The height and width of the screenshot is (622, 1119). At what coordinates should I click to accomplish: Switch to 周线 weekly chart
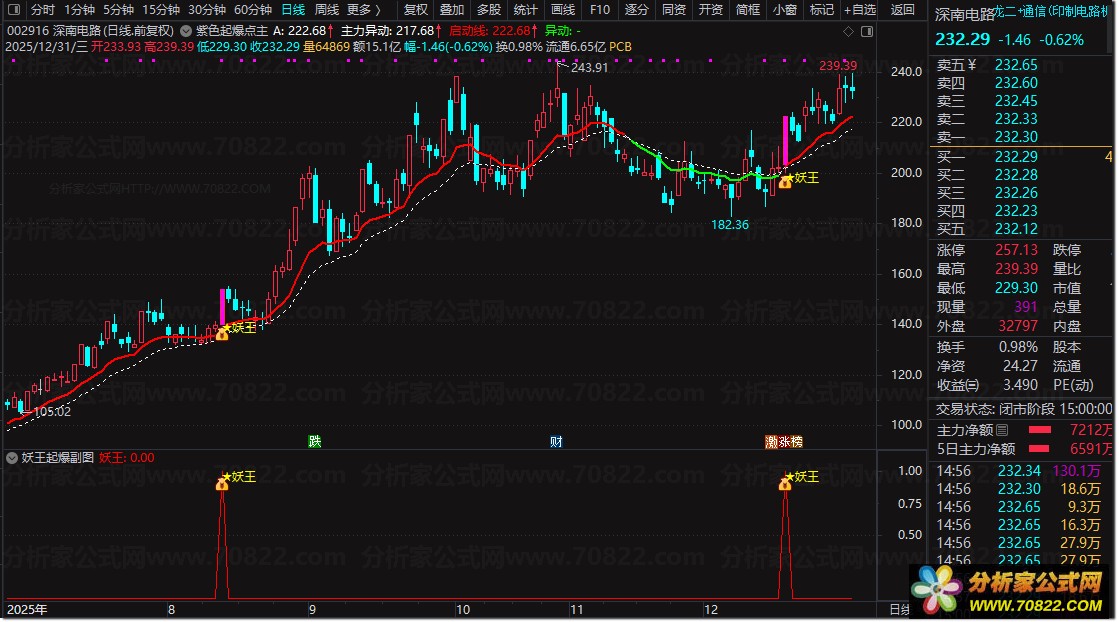[x=327, y=10]
